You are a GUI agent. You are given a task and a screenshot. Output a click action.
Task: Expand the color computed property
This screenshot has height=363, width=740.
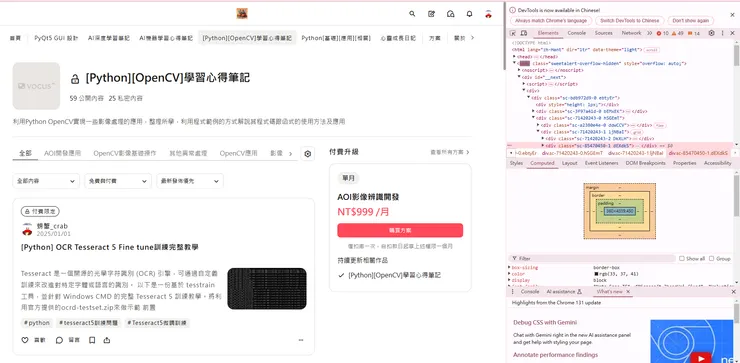[510, 274]
